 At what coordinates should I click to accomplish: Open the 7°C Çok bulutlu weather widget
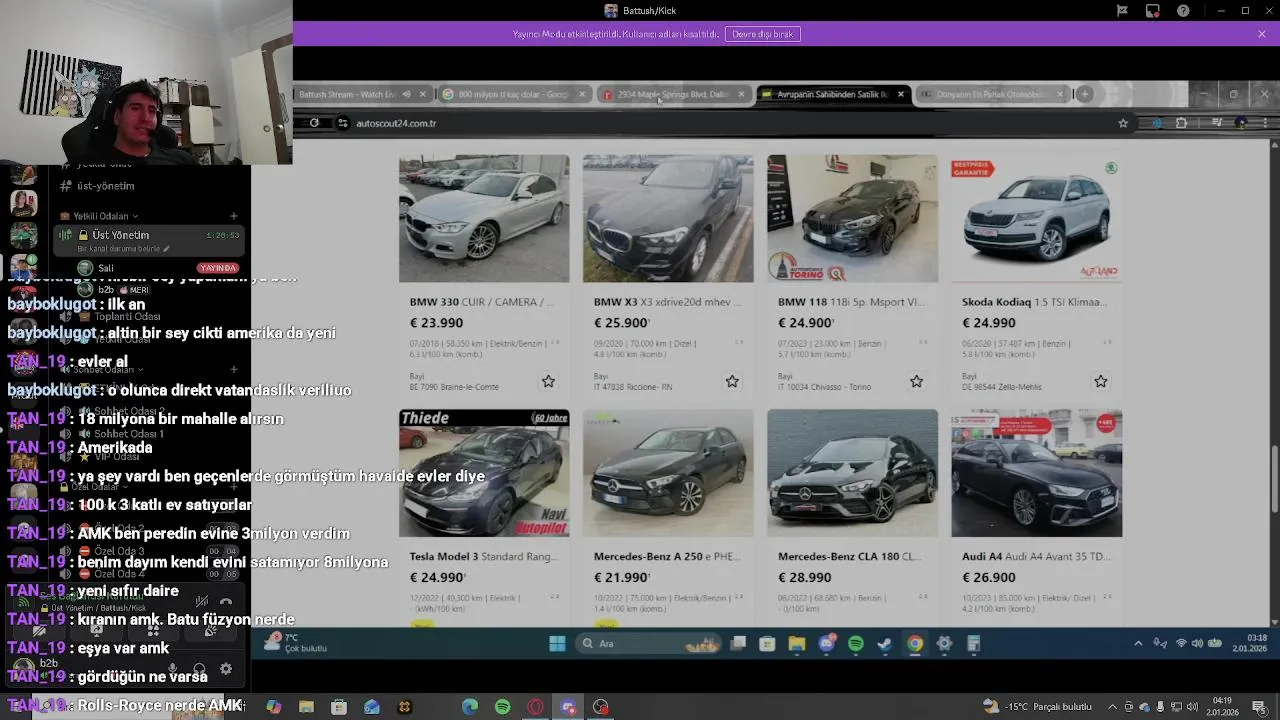297,643
